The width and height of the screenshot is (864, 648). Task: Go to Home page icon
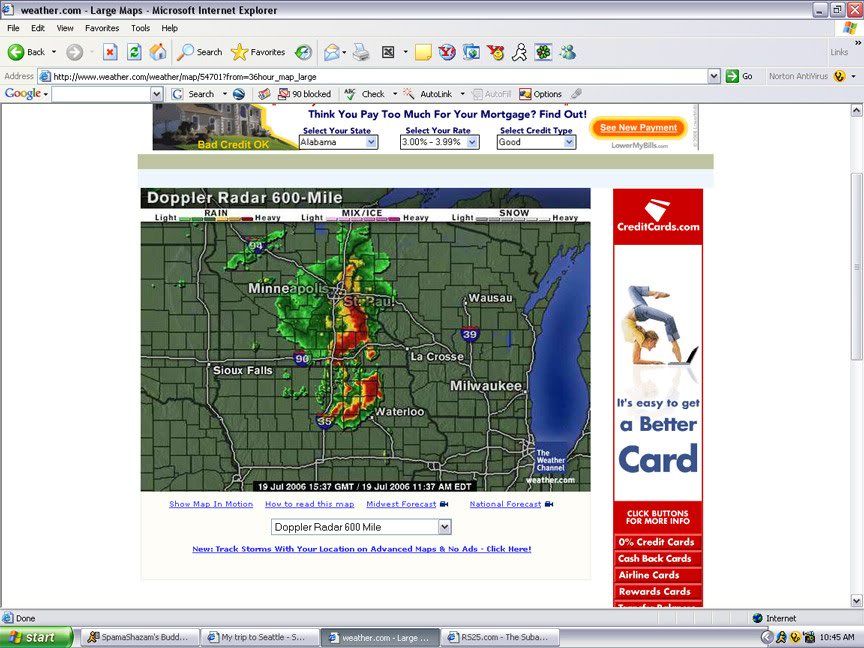point(158,52)
